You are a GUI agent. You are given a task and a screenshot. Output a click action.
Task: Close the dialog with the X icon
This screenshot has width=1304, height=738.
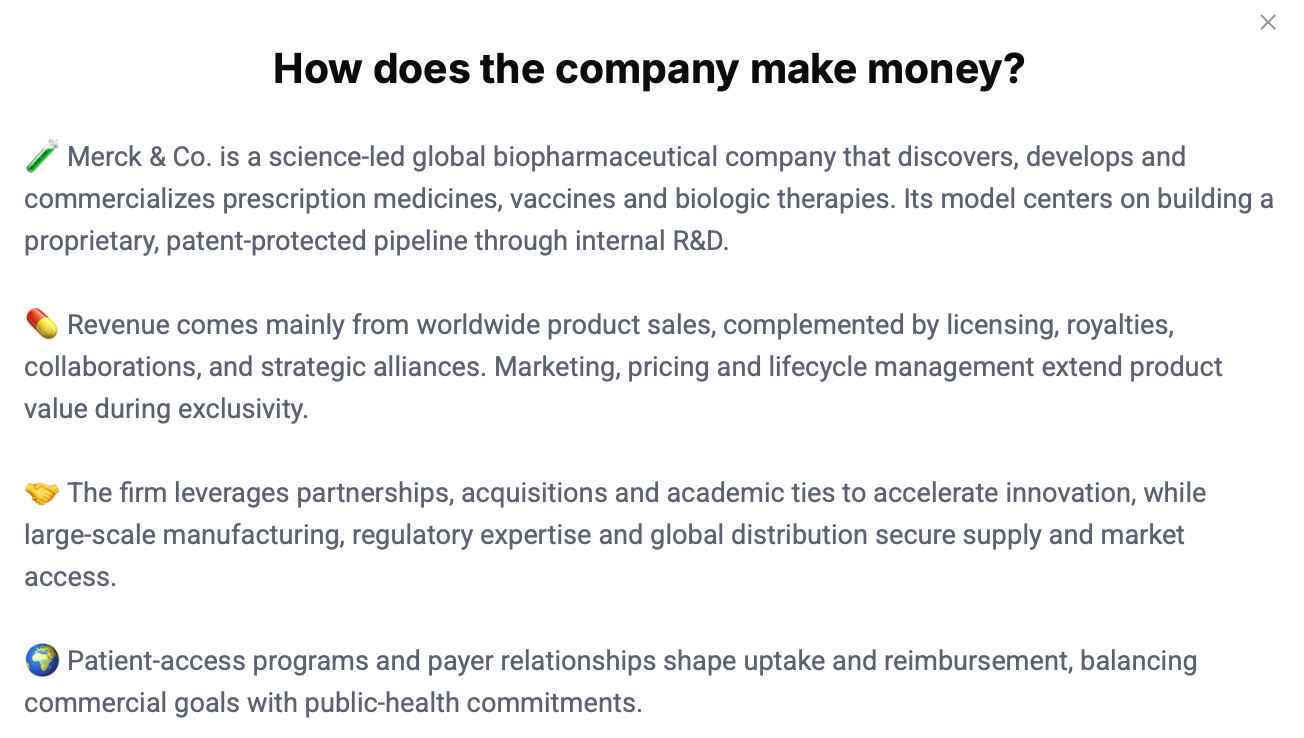[x=1268, y=22]
